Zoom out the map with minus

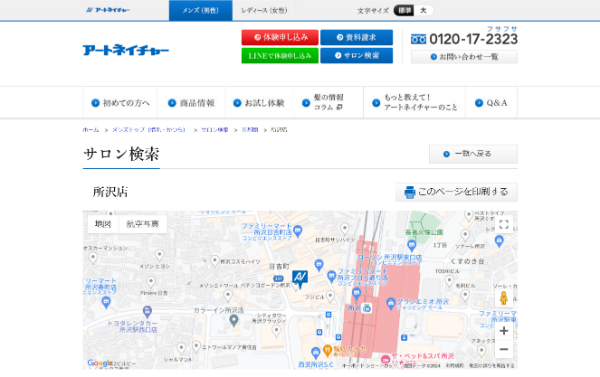(504, 349)
